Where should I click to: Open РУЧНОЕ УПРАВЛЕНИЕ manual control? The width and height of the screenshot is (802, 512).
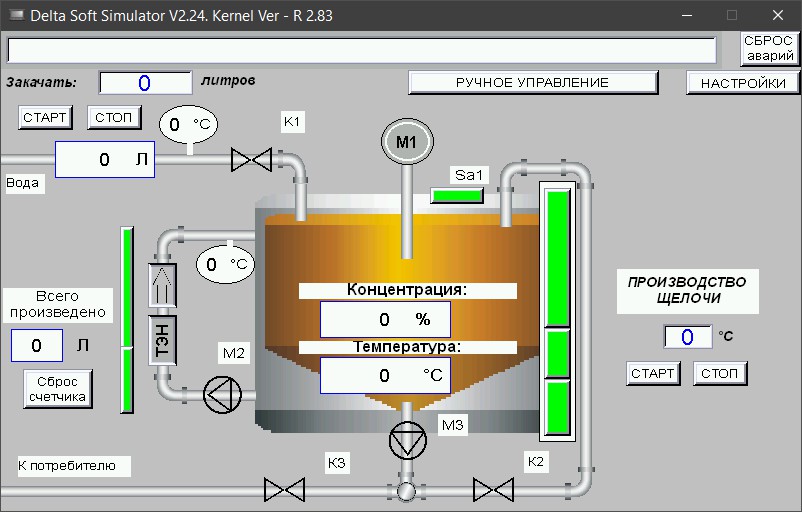click(x=532, y=83)
